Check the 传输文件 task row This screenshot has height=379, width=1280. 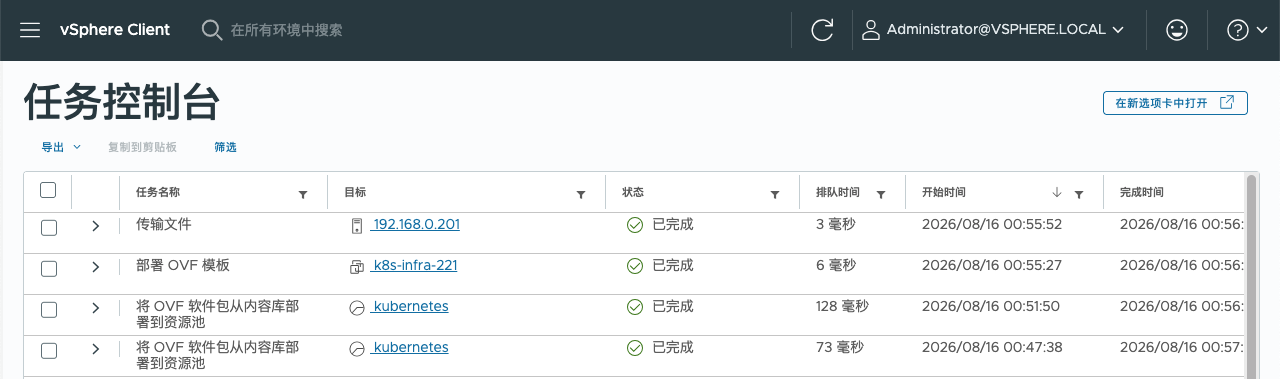coord(48,227)
